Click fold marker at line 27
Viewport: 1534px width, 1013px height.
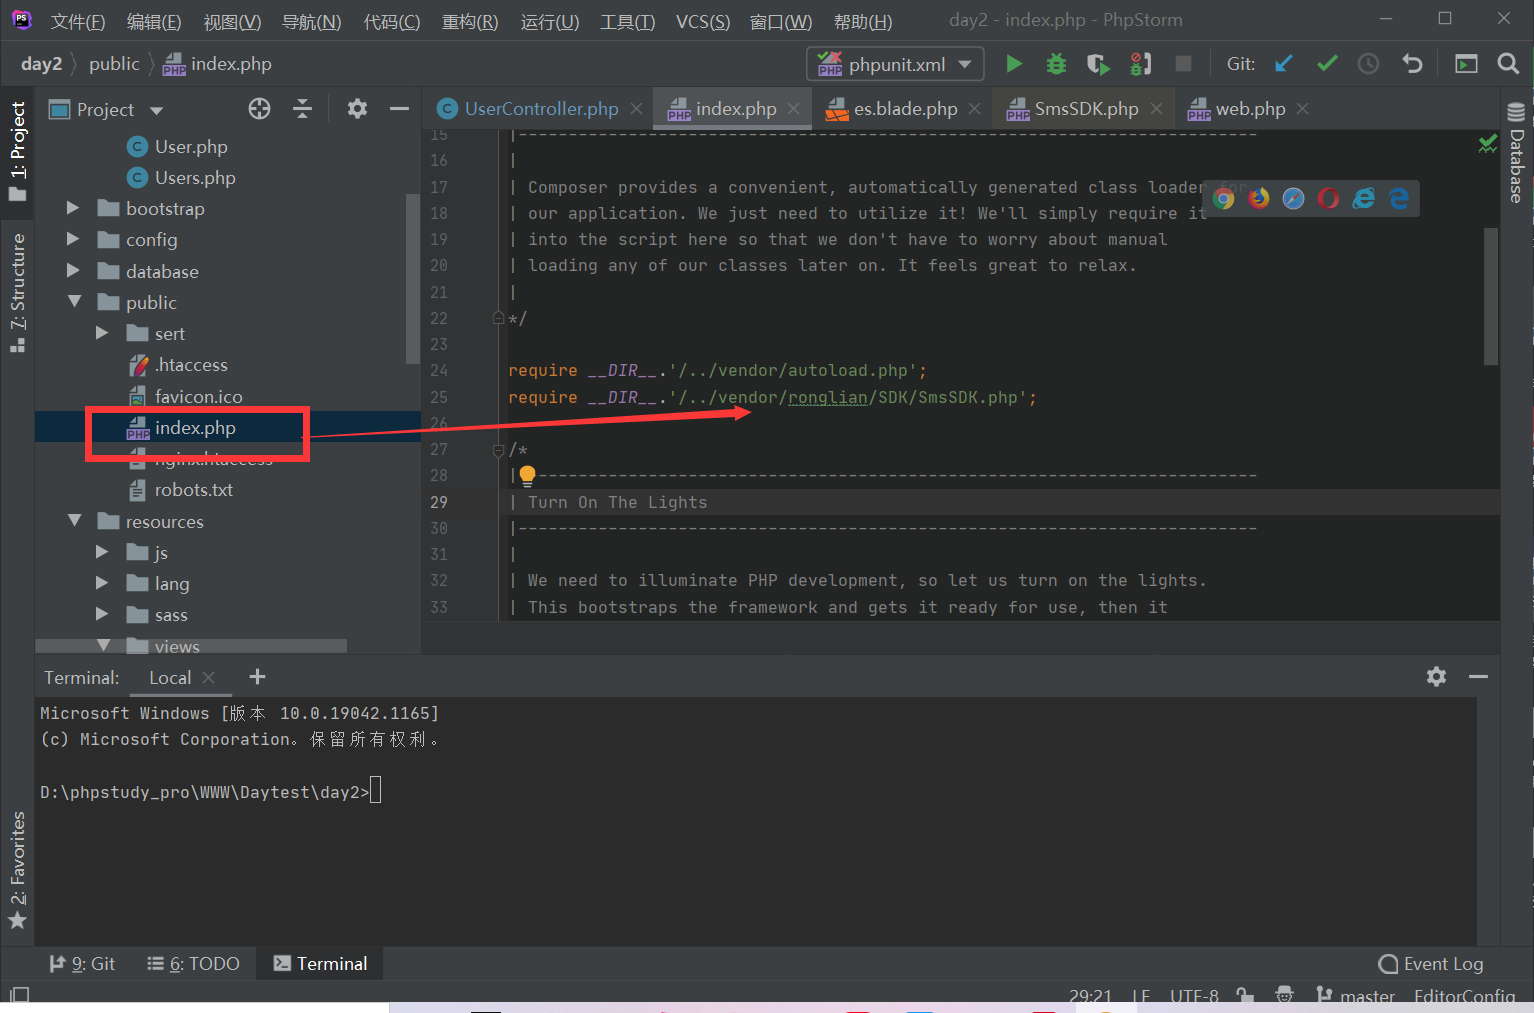pyautogui.click(x=498, y=450)
